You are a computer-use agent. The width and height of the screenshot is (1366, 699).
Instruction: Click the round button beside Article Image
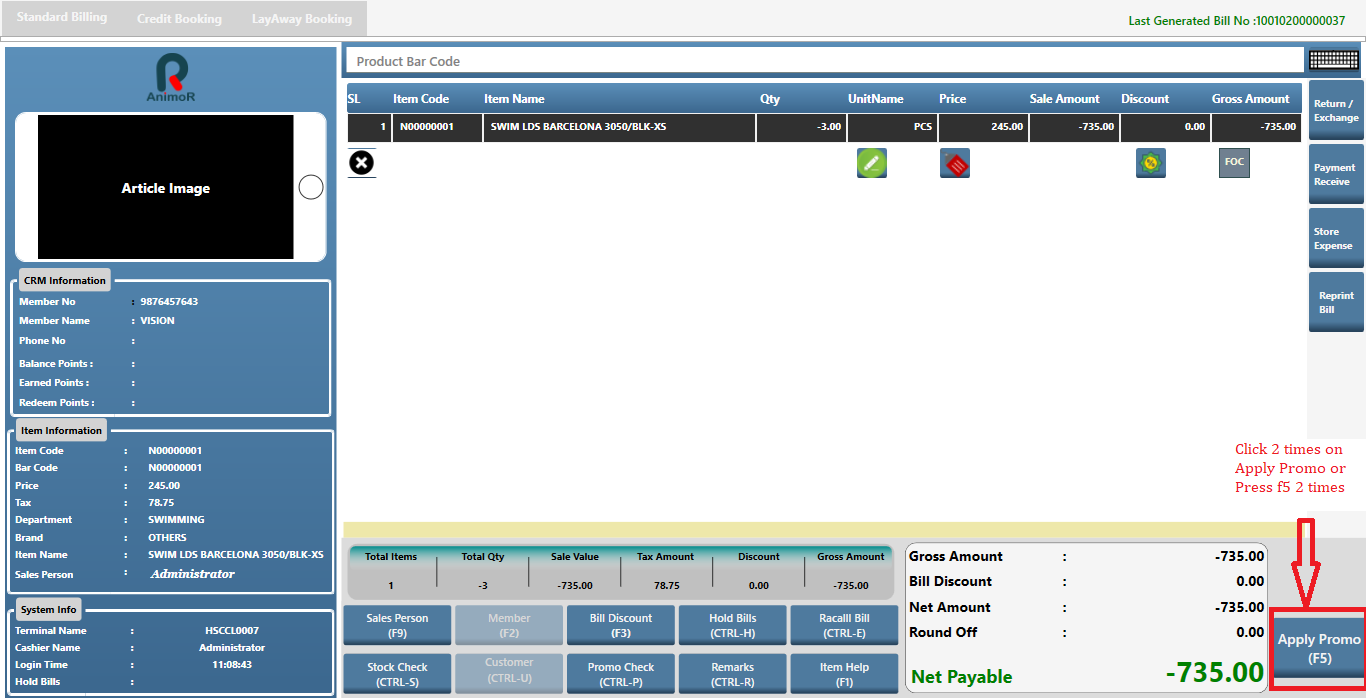click(x=311, y=187)
